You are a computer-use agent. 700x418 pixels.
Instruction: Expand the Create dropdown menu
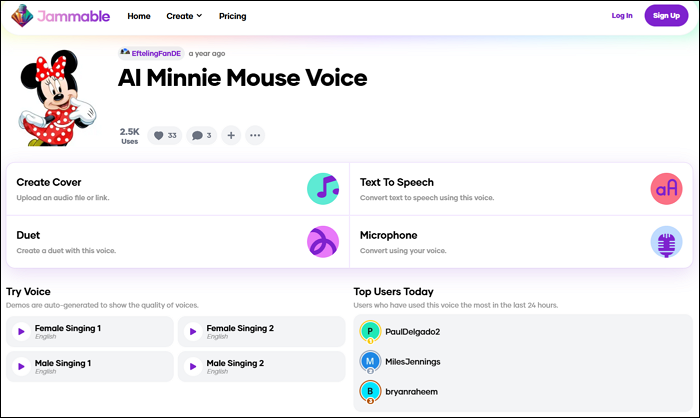coord(184,16)
